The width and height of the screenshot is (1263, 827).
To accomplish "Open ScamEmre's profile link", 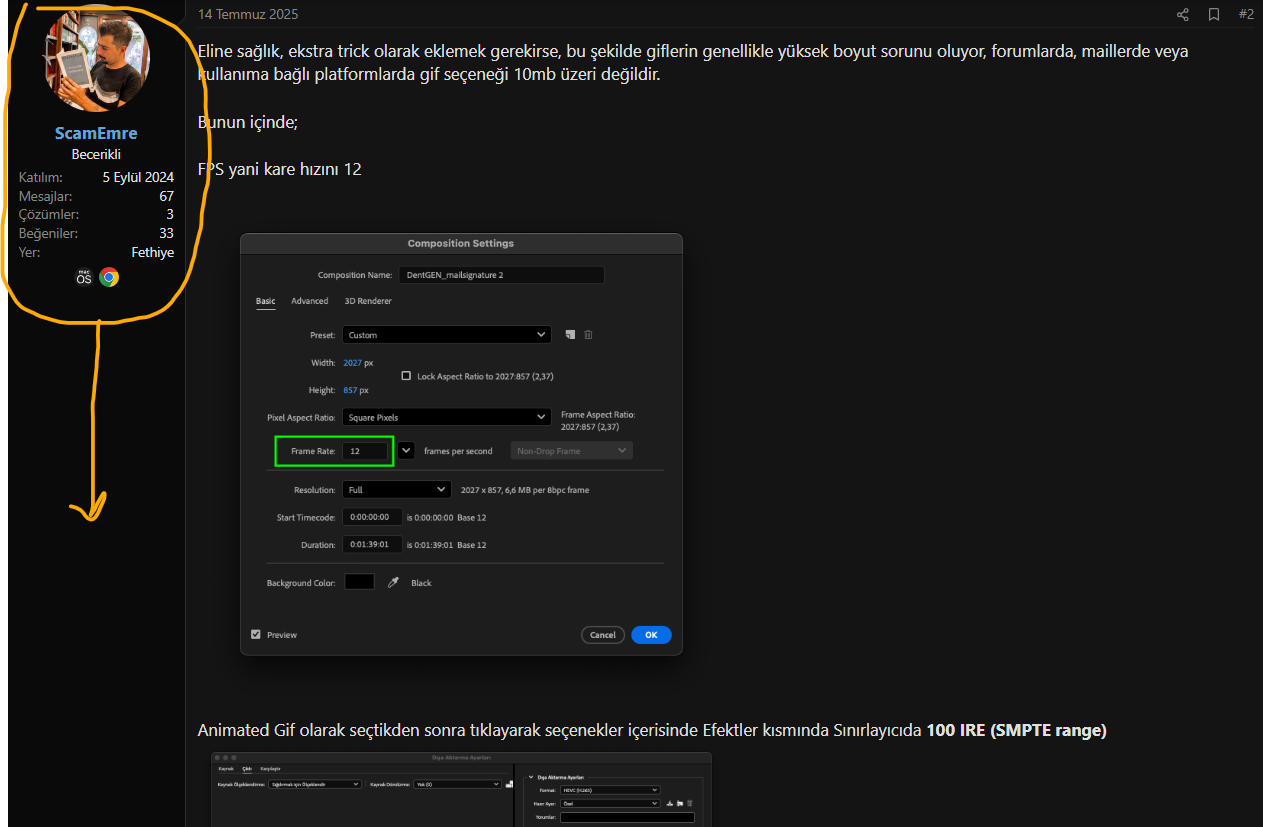I will click(x=96, y=133).
